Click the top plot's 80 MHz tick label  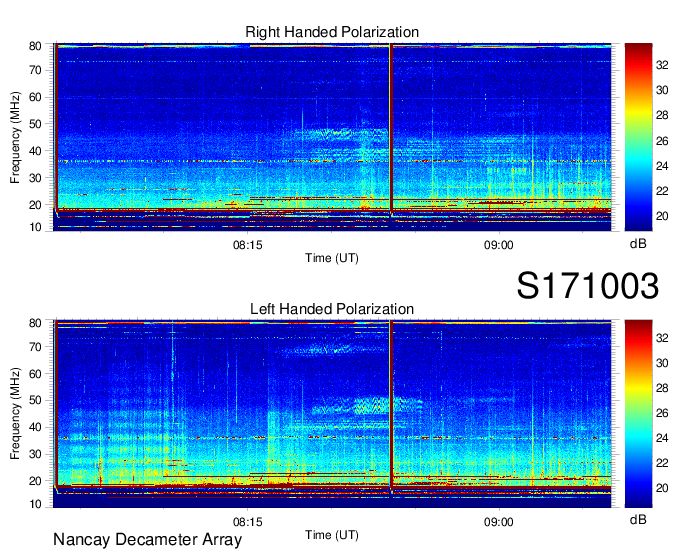[x=35, y=46]
